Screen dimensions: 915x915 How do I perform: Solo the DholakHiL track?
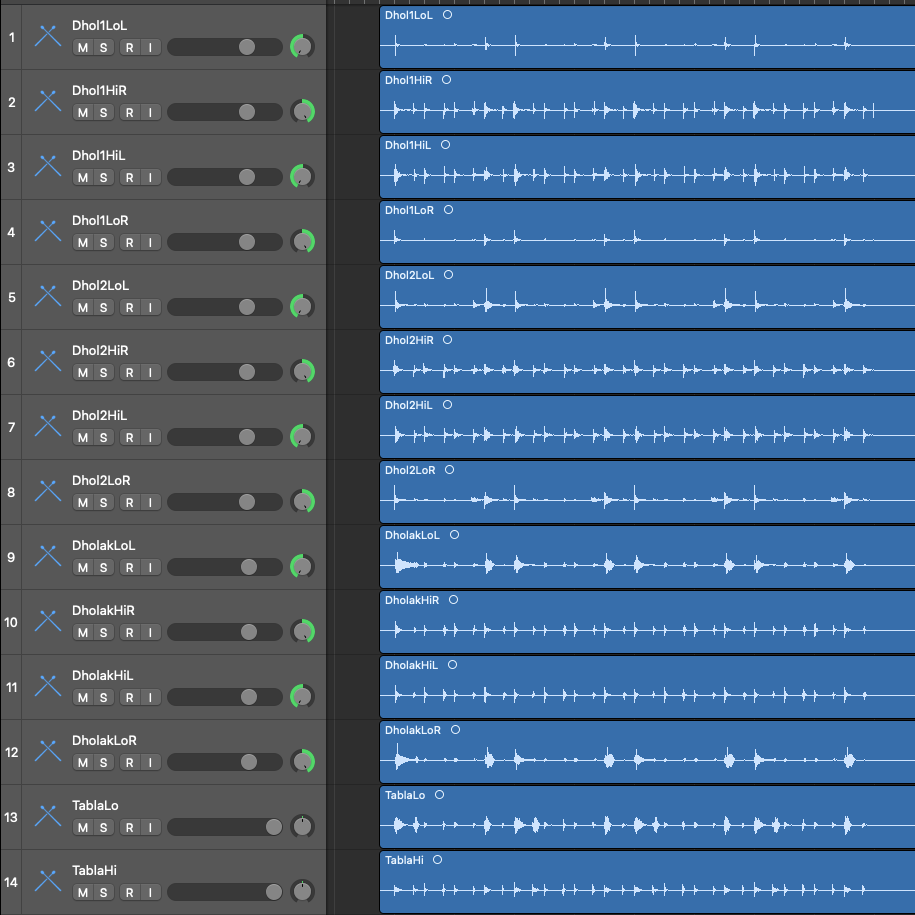tap(103, 697)
